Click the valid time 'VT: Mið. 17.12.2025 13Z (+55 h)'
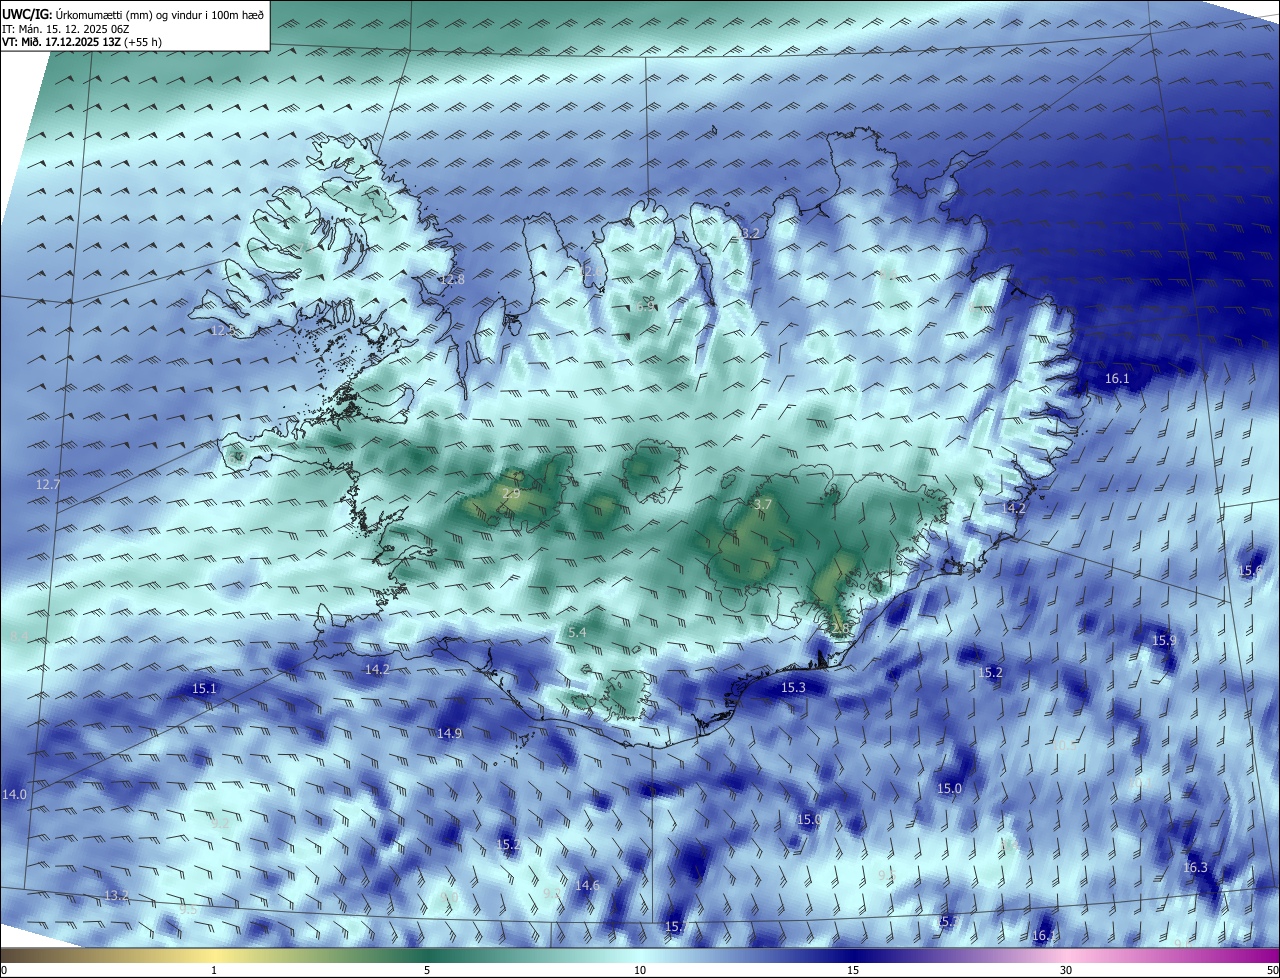 click(x=82, y=42)
